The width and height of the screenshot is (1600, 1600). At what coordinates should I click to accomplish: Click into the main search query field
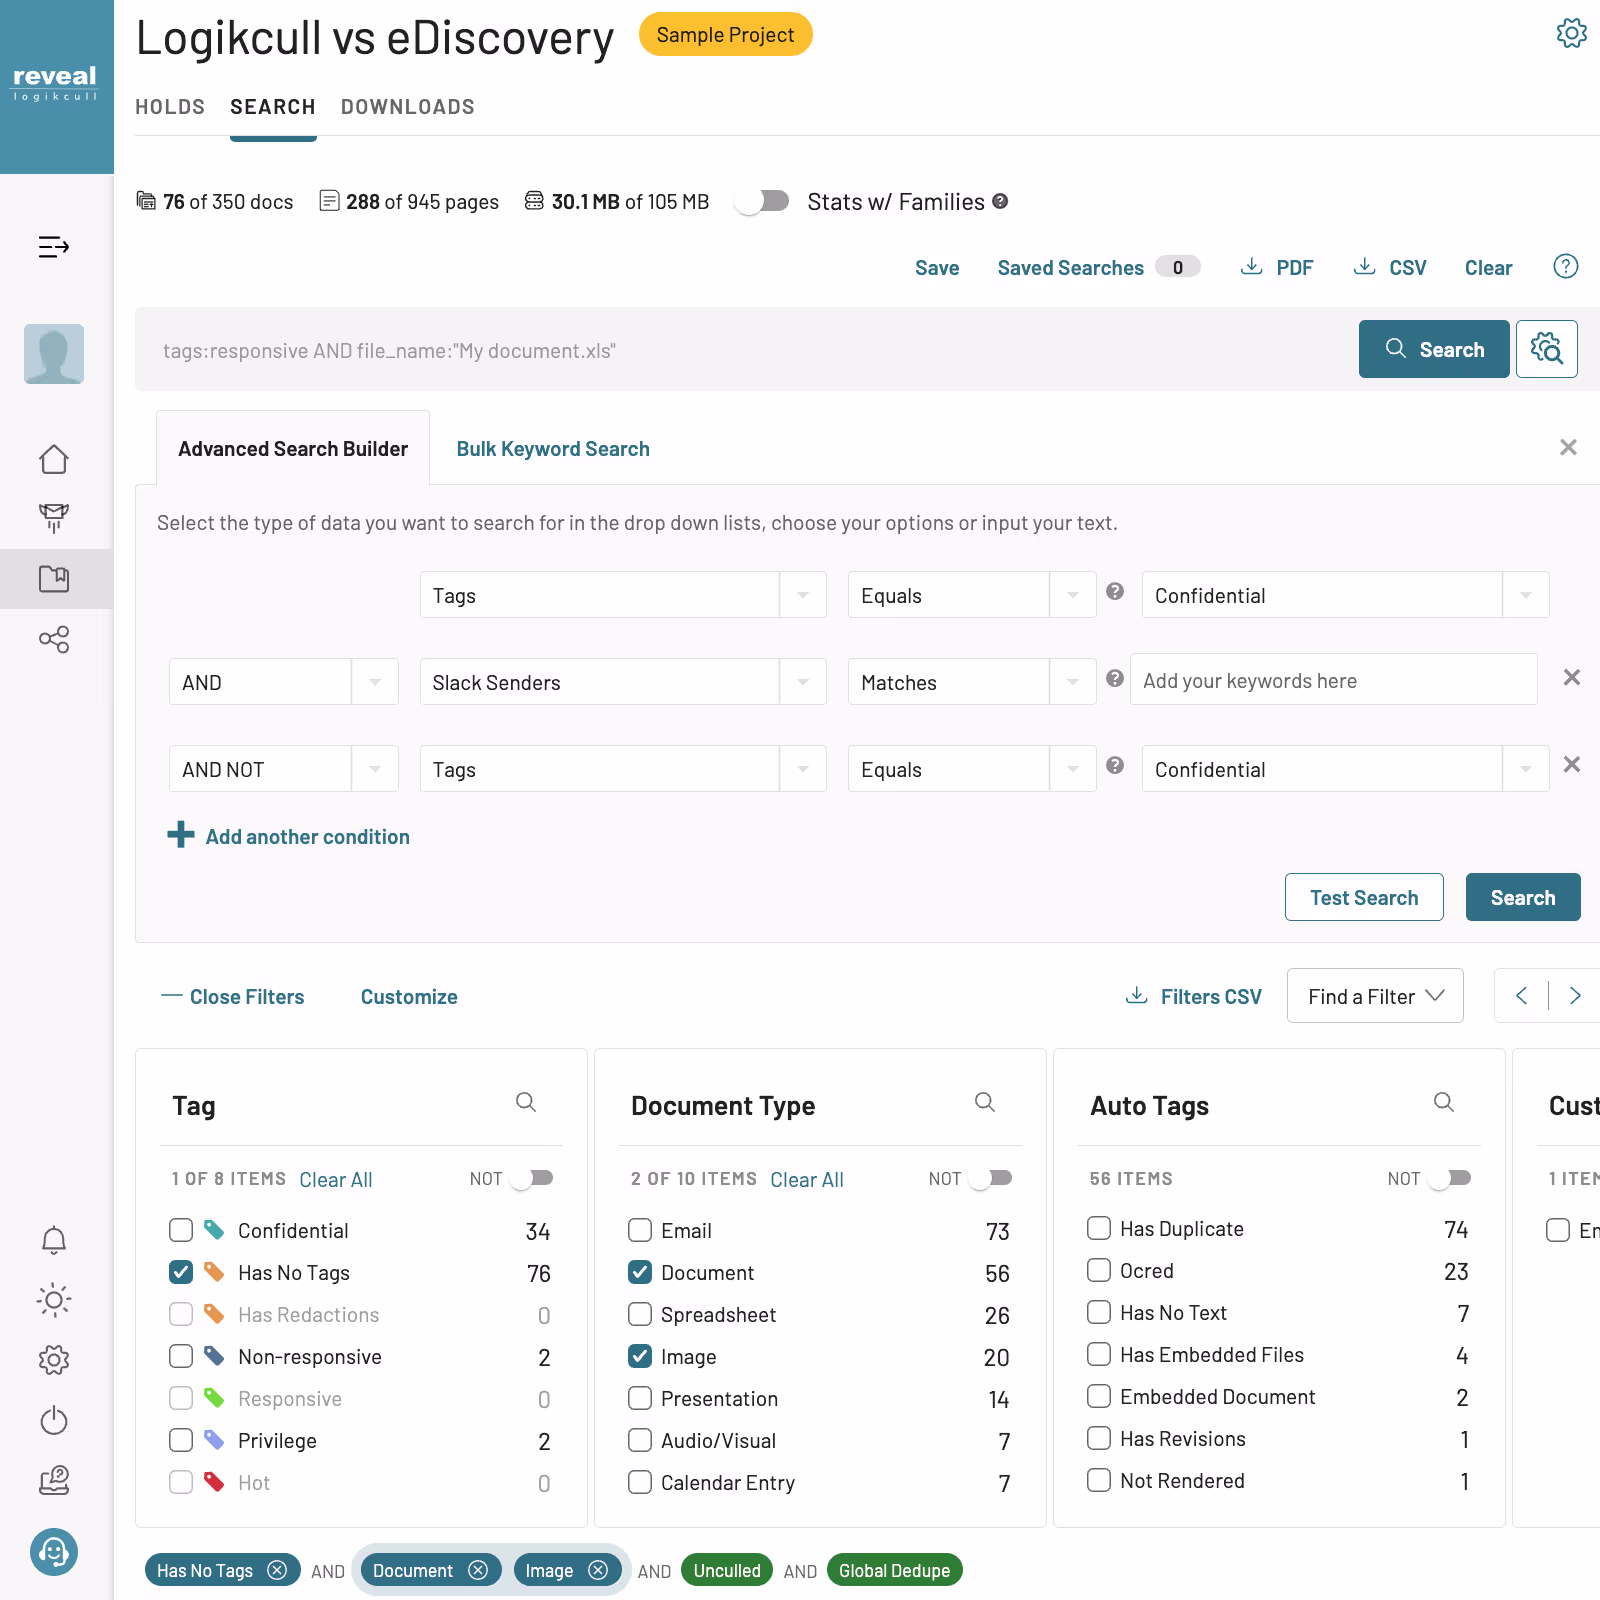pos(745,350)
